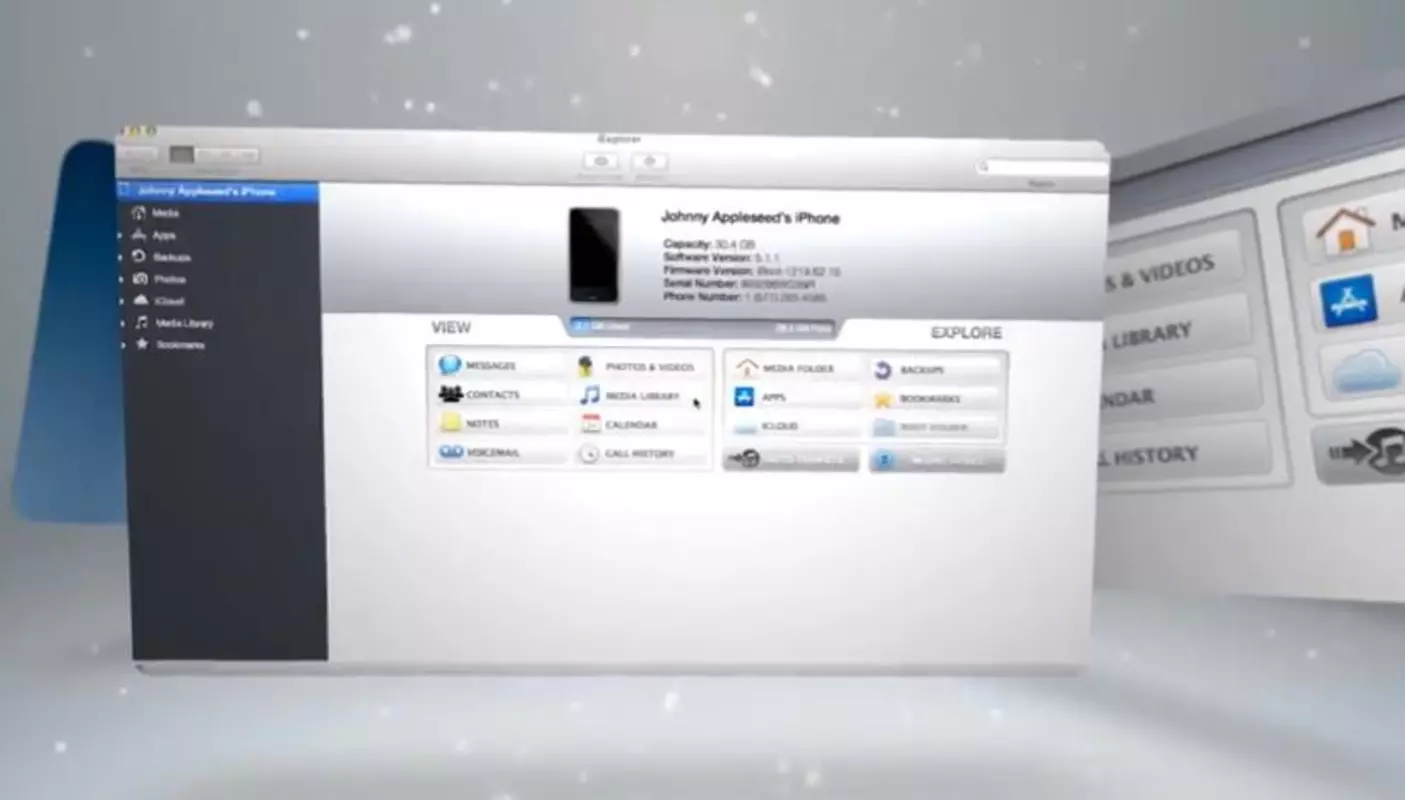This screenshot has height=800, width=1405.
Task: Open Calendar in the View panel
Action: tap(641, 425)
